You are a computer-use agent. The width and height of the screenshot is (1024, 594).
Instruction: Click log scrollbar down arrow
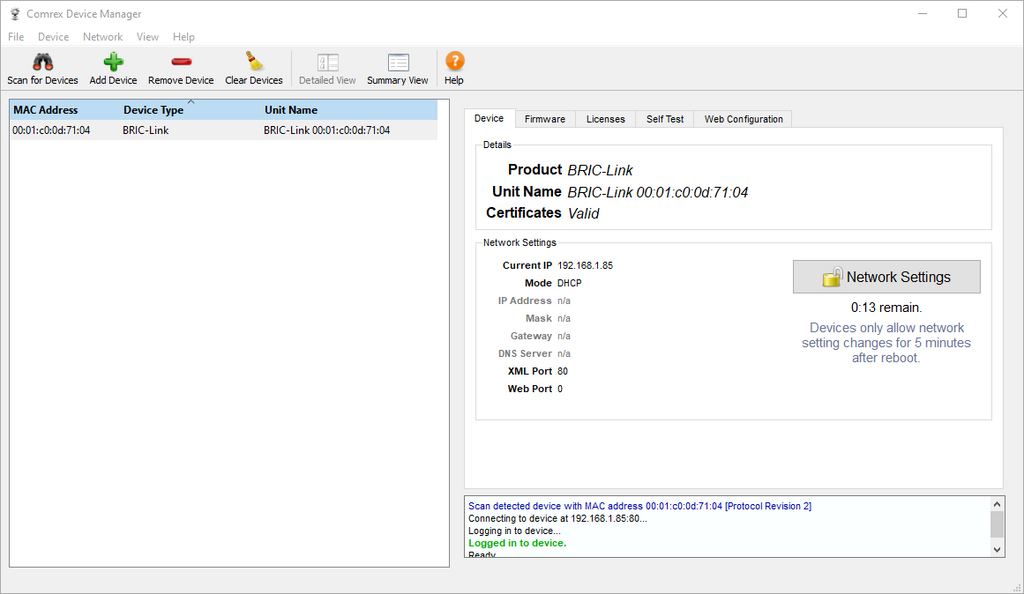point(997,550)
